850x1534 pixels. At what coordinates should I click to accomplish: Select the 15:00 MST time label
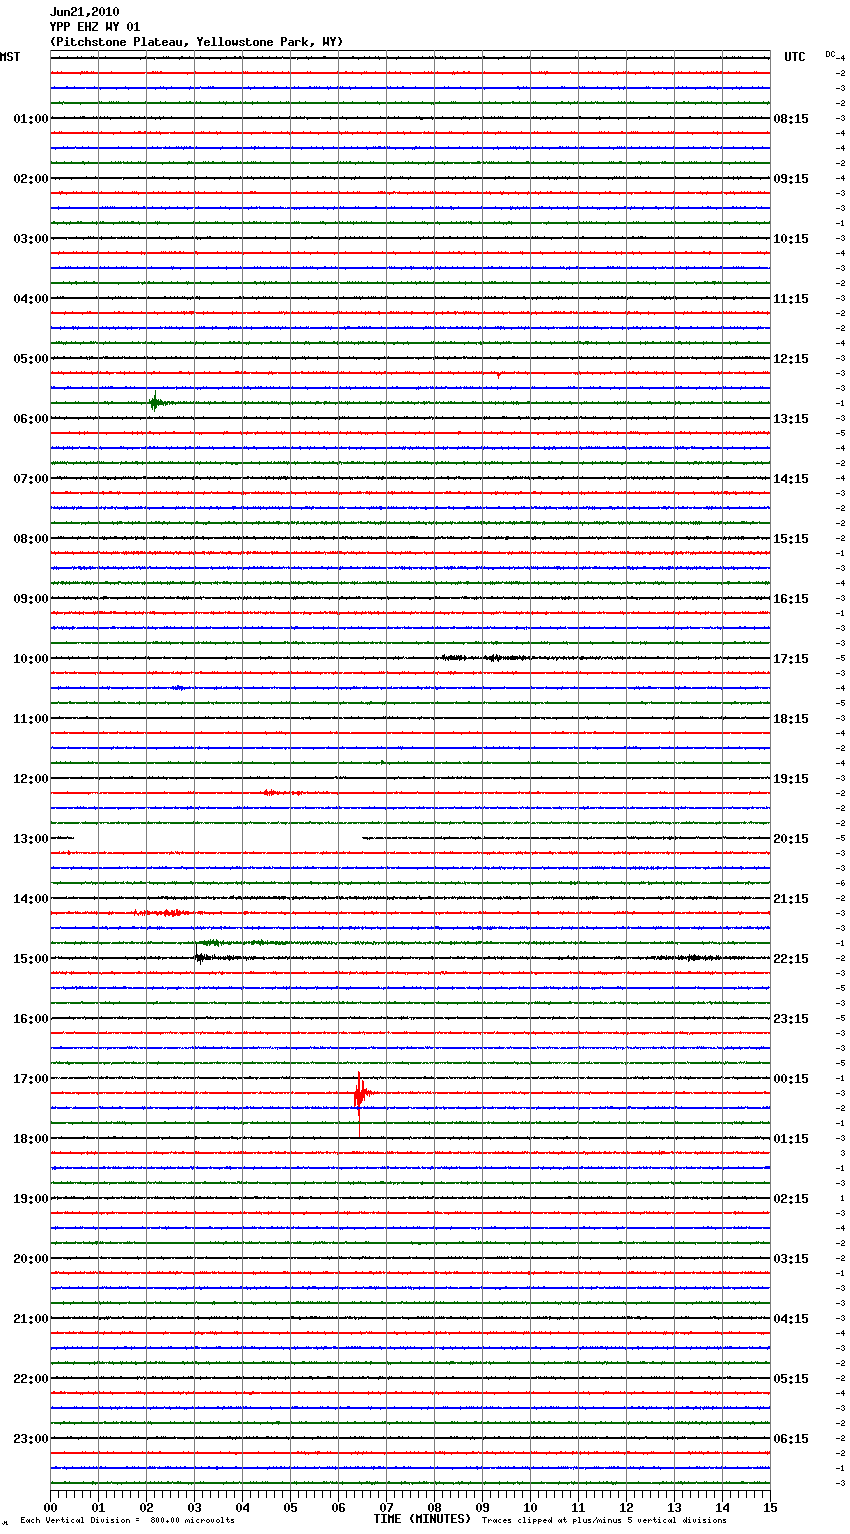pyautogui.click(x=31, y=959)
